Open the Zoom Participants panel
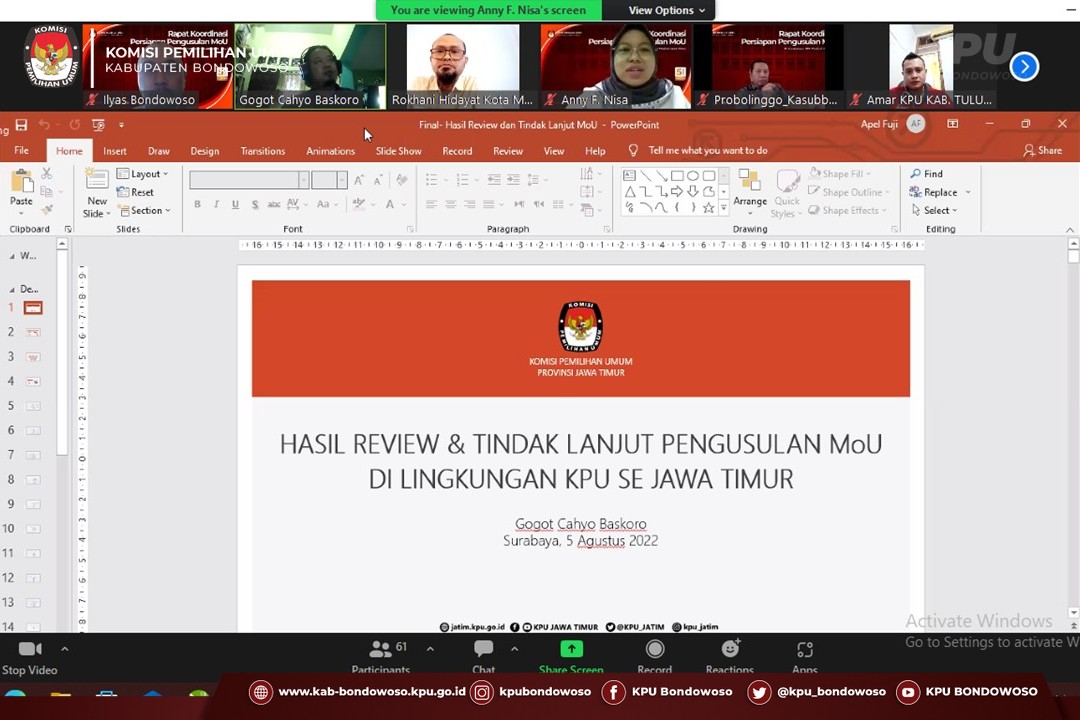This screenshot has height=720, width=1080. (381, 650)
